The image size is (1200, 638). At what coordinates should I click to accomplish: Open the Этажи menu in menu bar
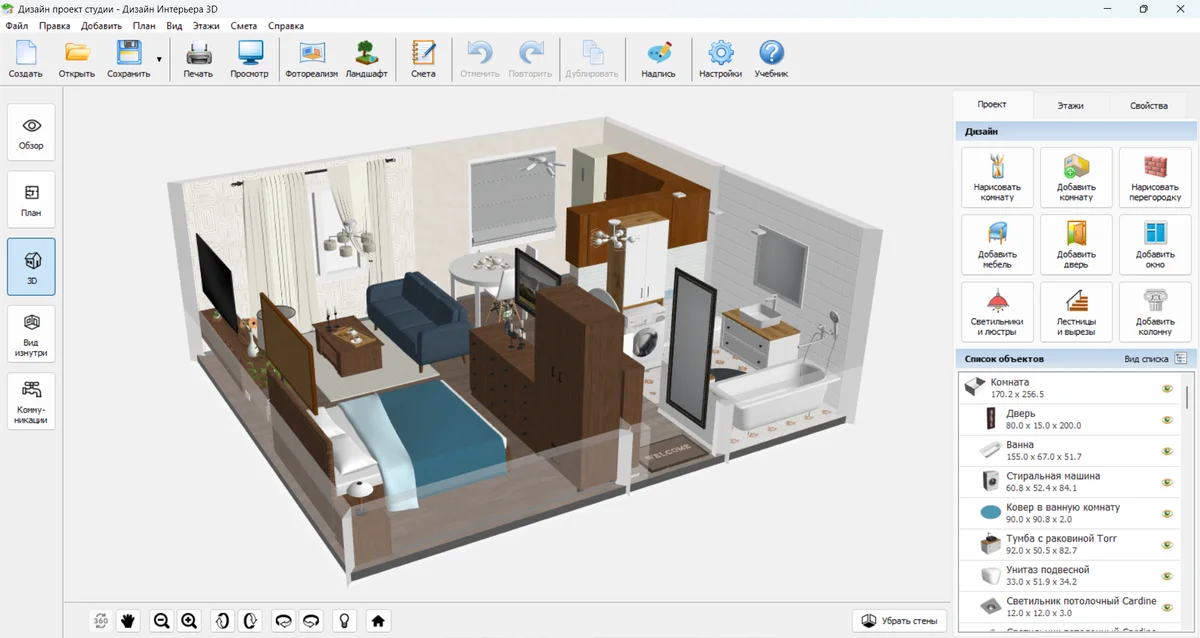[x=207, y=25]
